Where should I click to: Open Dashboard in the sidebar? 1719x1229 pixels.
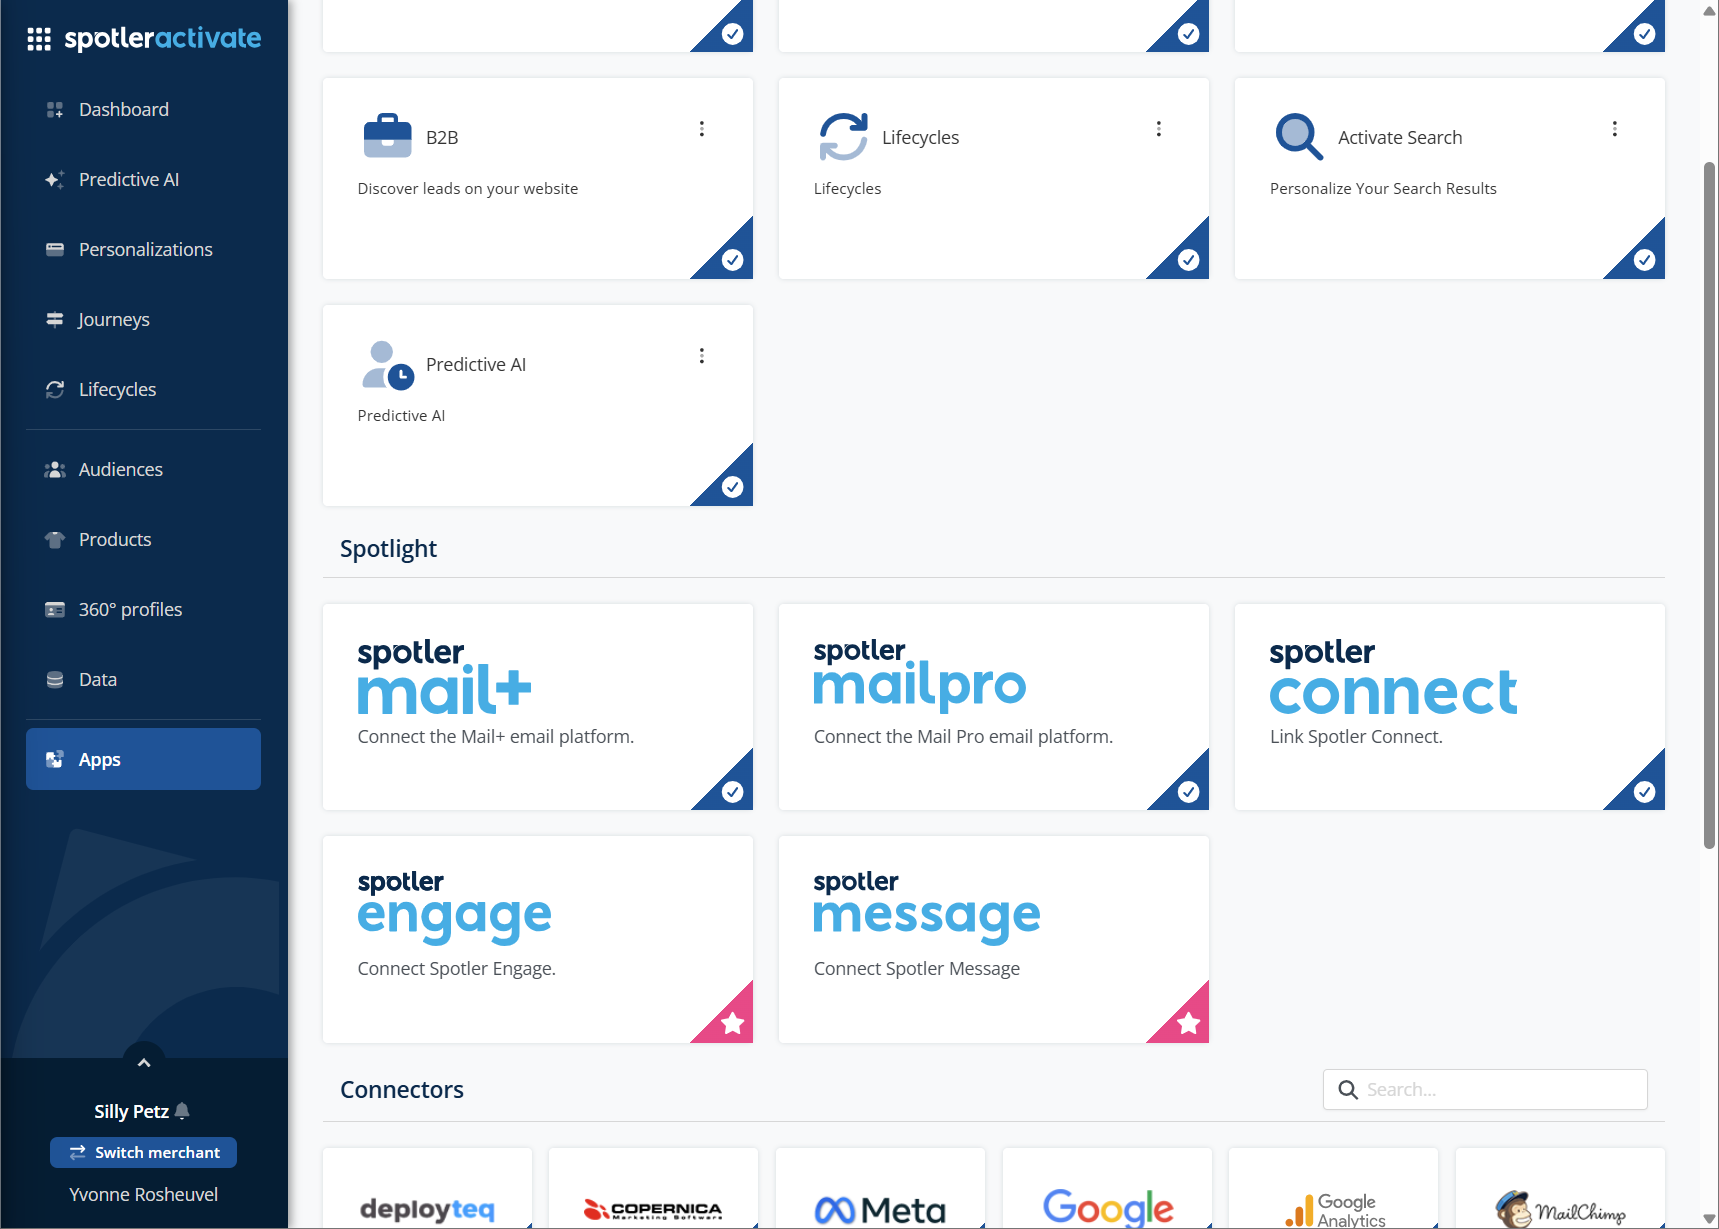[x=143, y=109]
